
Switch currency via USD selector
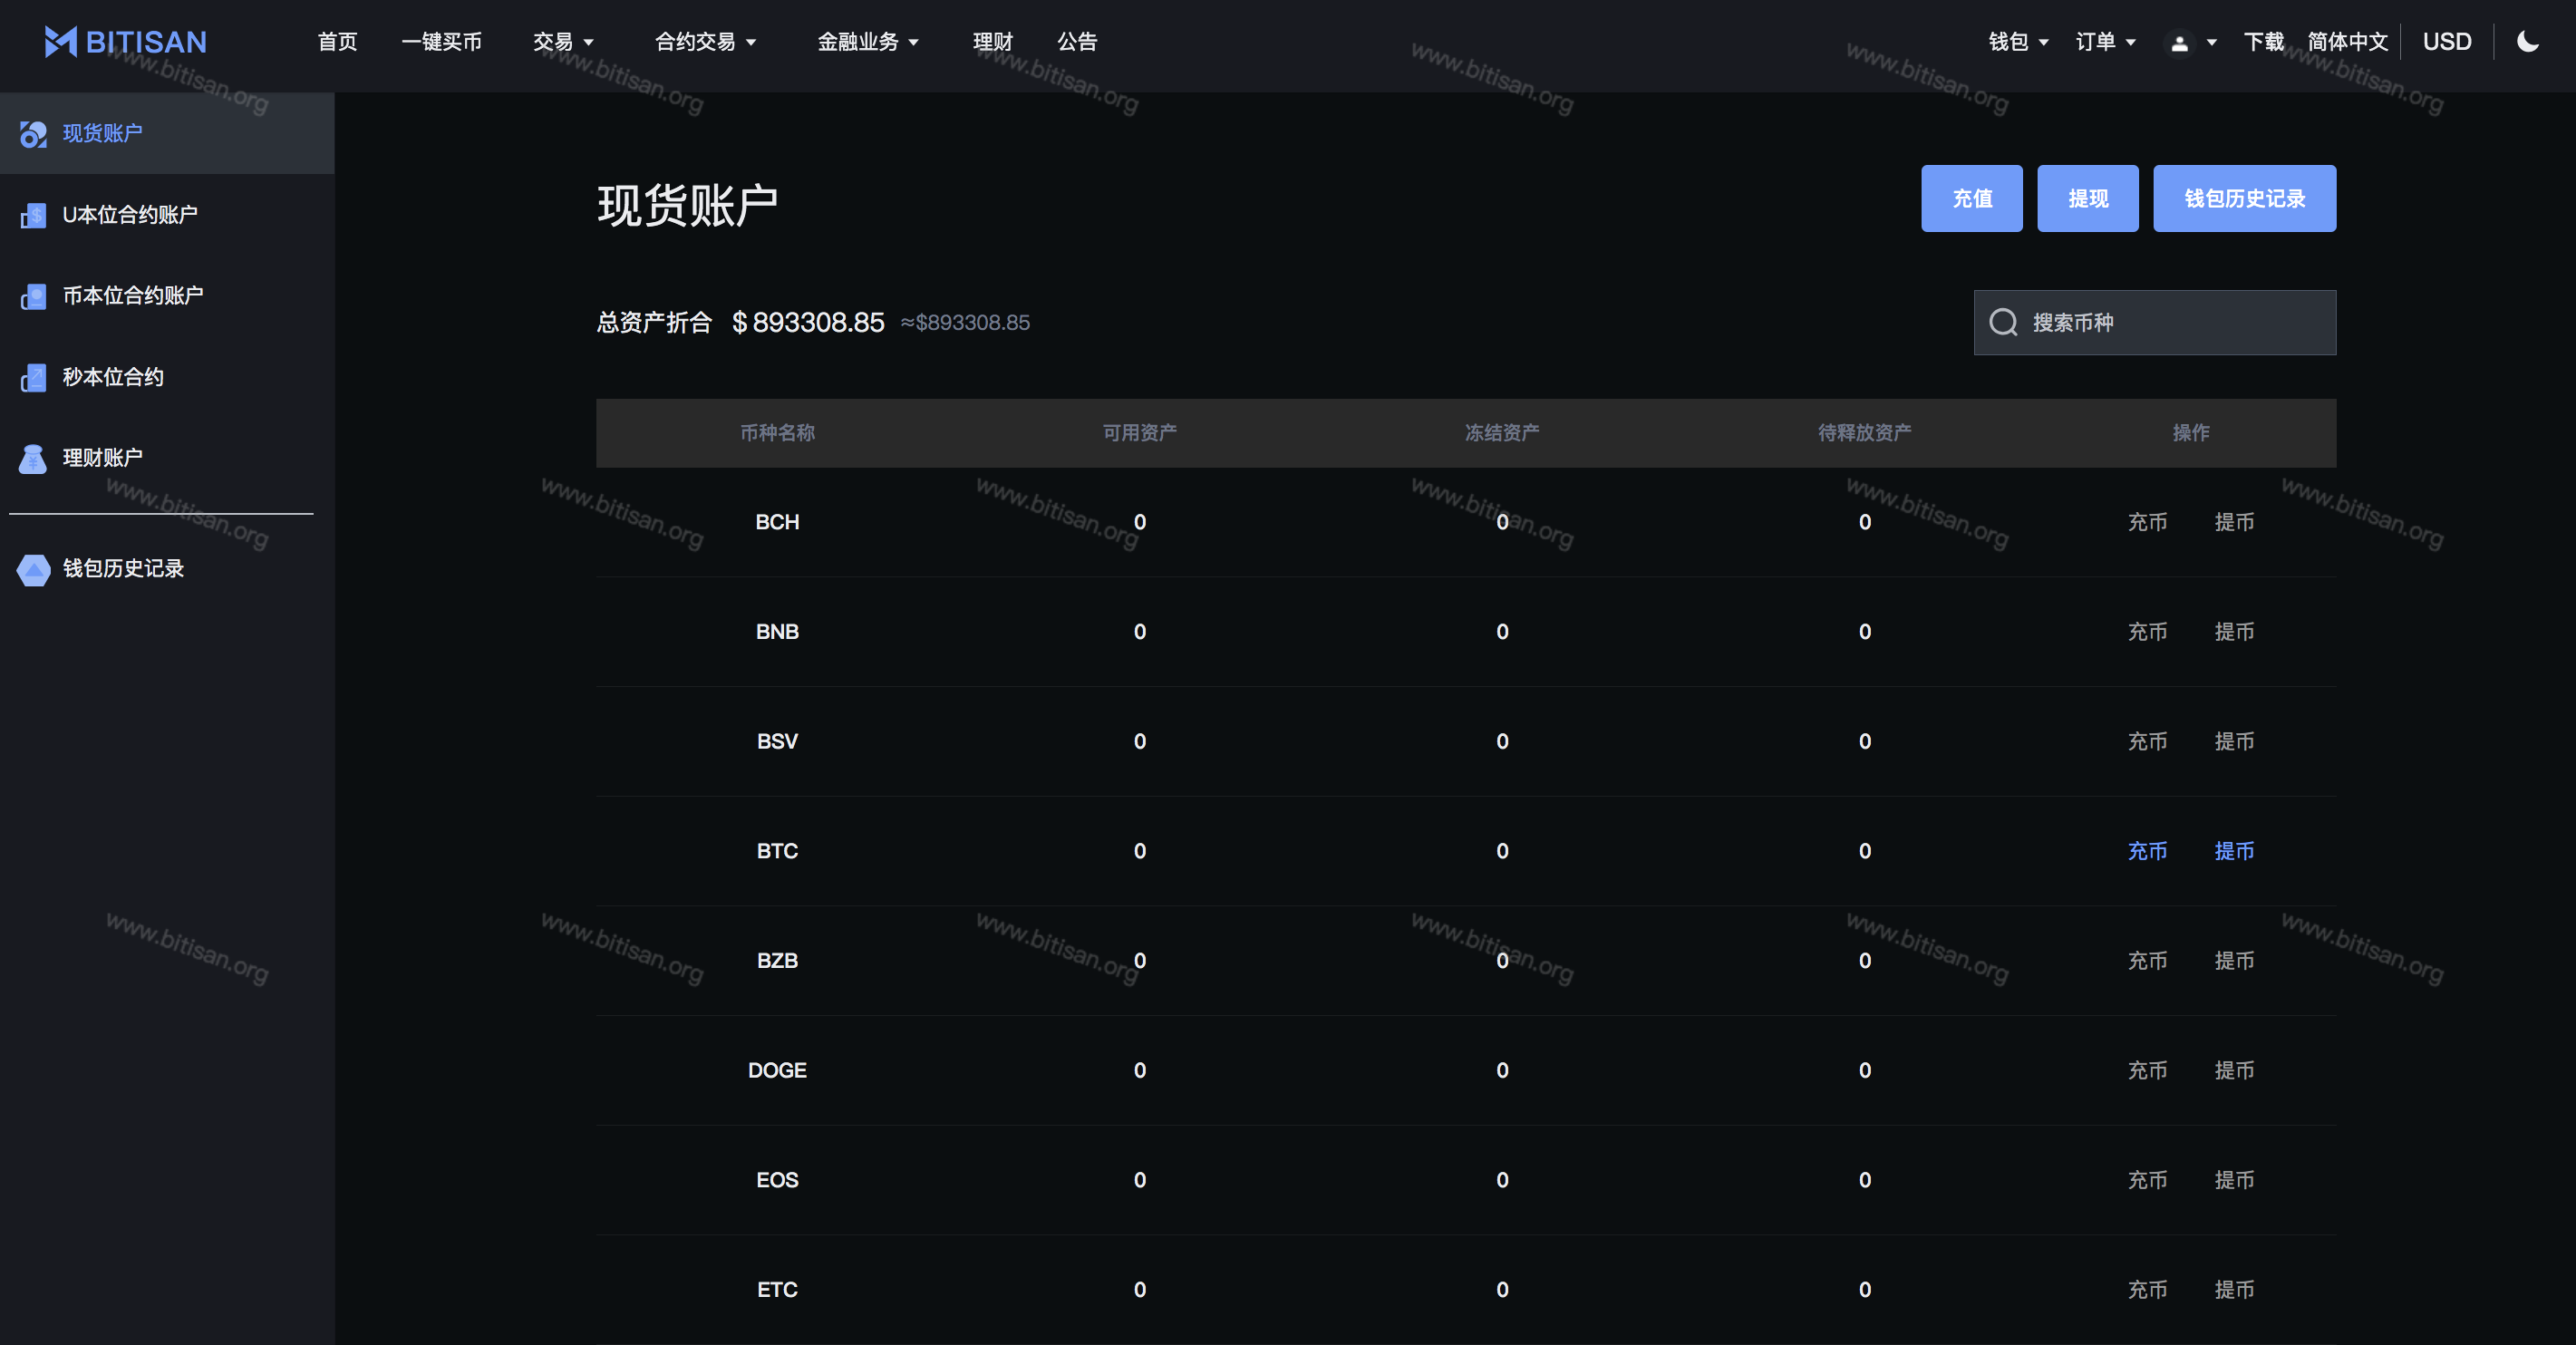(x=2446, y=42)
